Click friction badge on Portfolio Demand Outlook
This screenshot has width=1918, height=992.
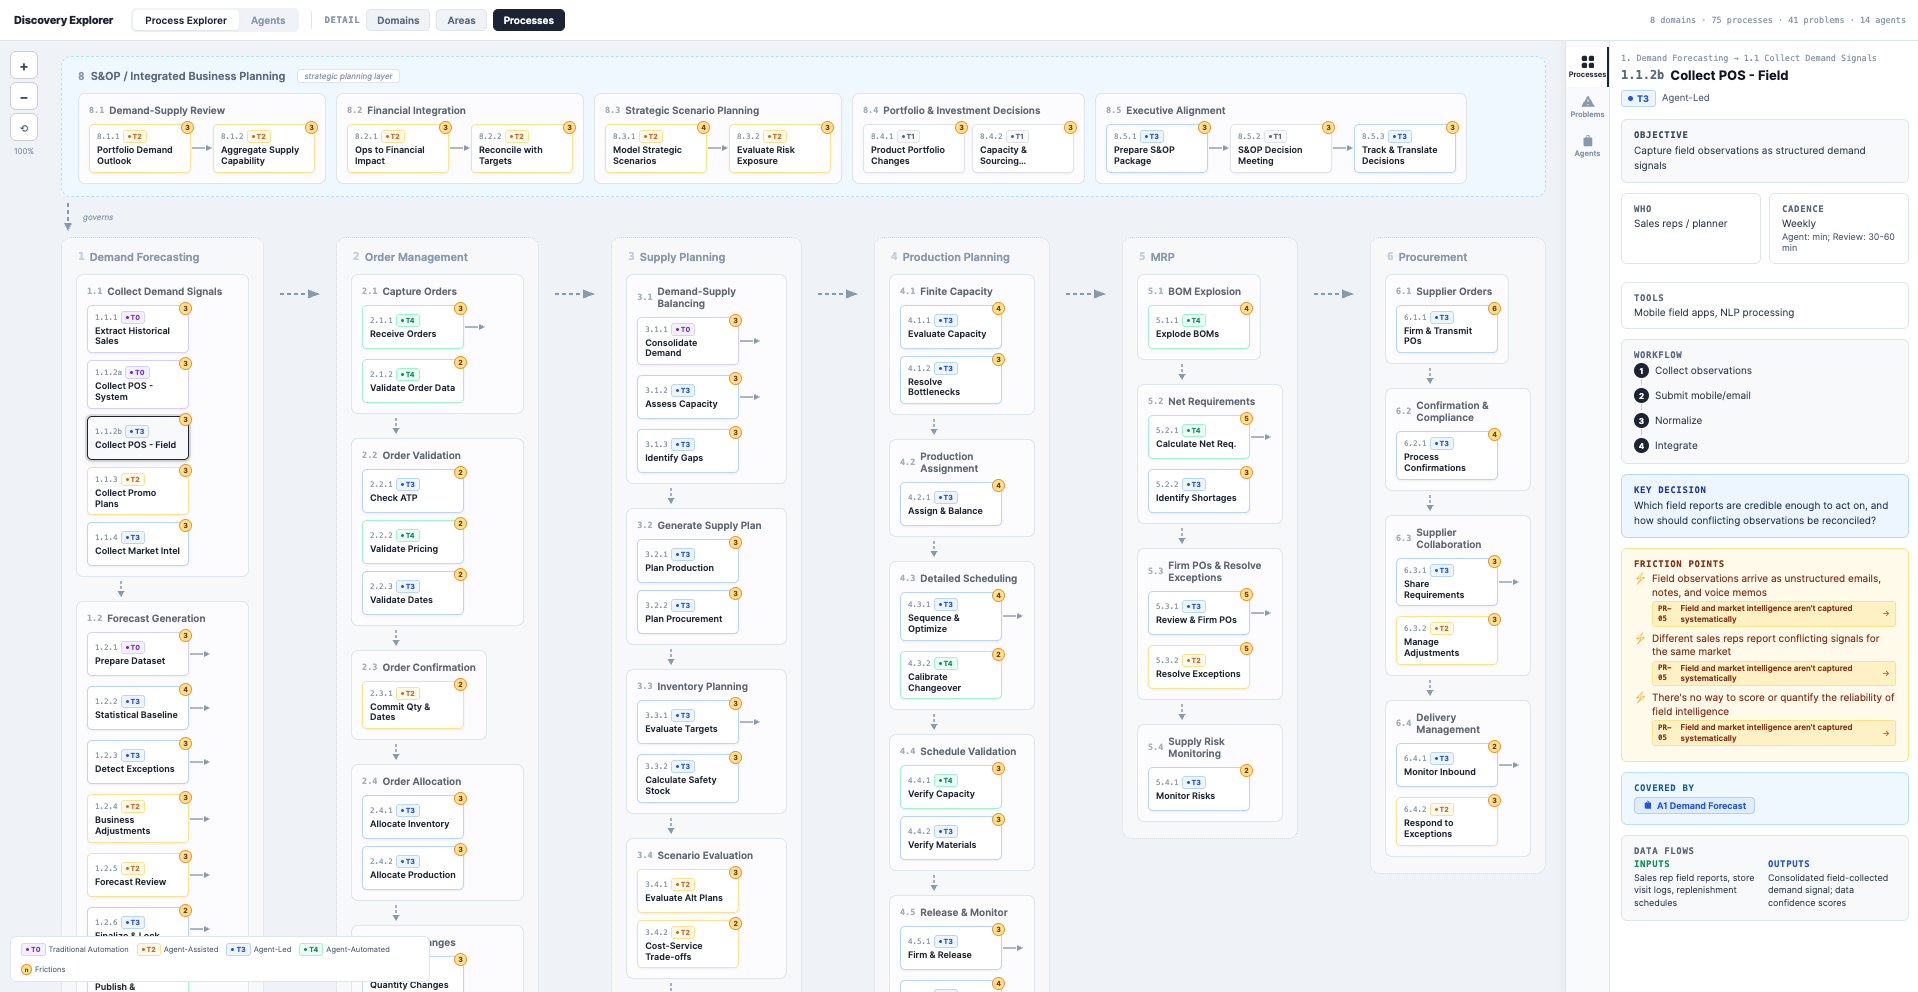pyautogui.click(x=187, y=127)
